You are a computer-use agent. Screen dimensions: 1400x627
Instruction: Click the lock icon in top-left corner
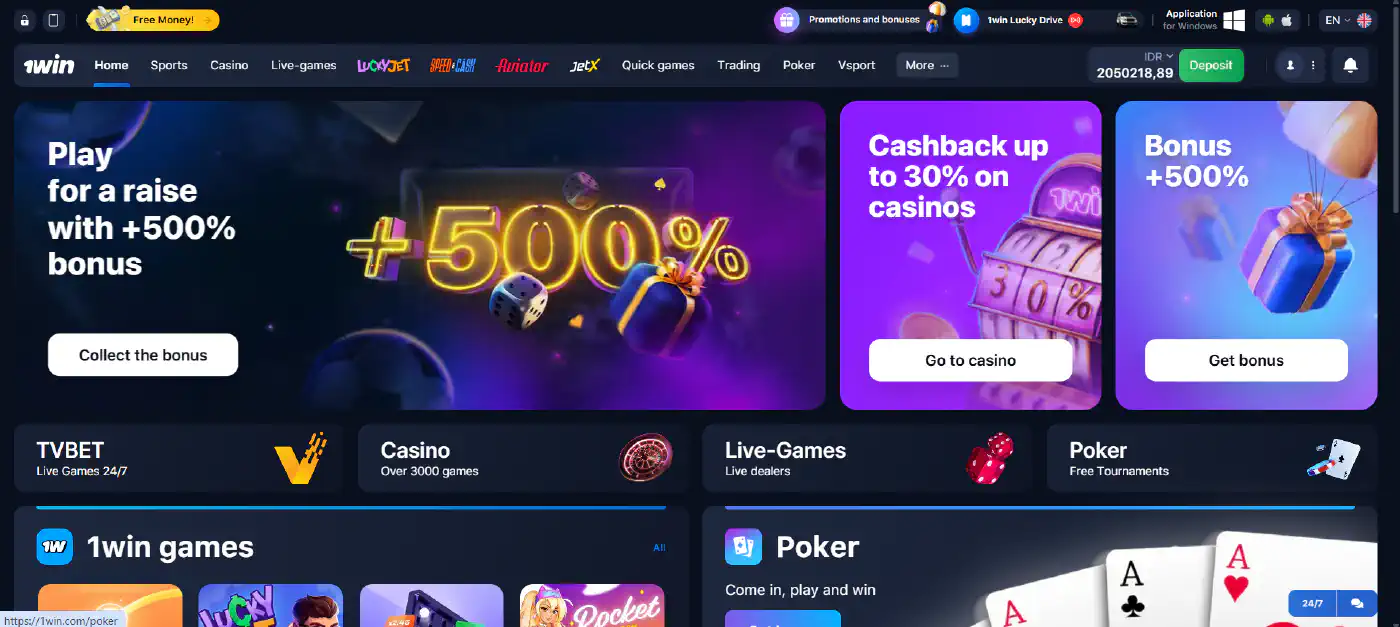tap(25, 20)
